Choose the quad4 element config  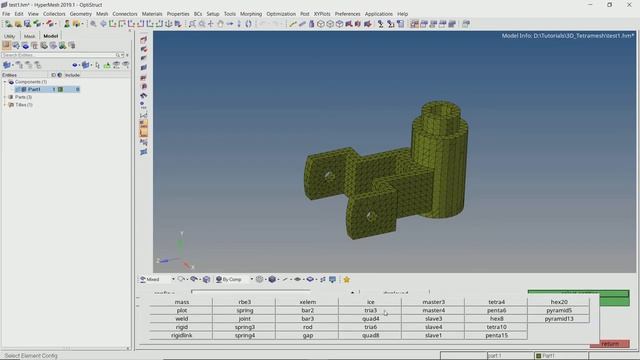tap(370, 319)
